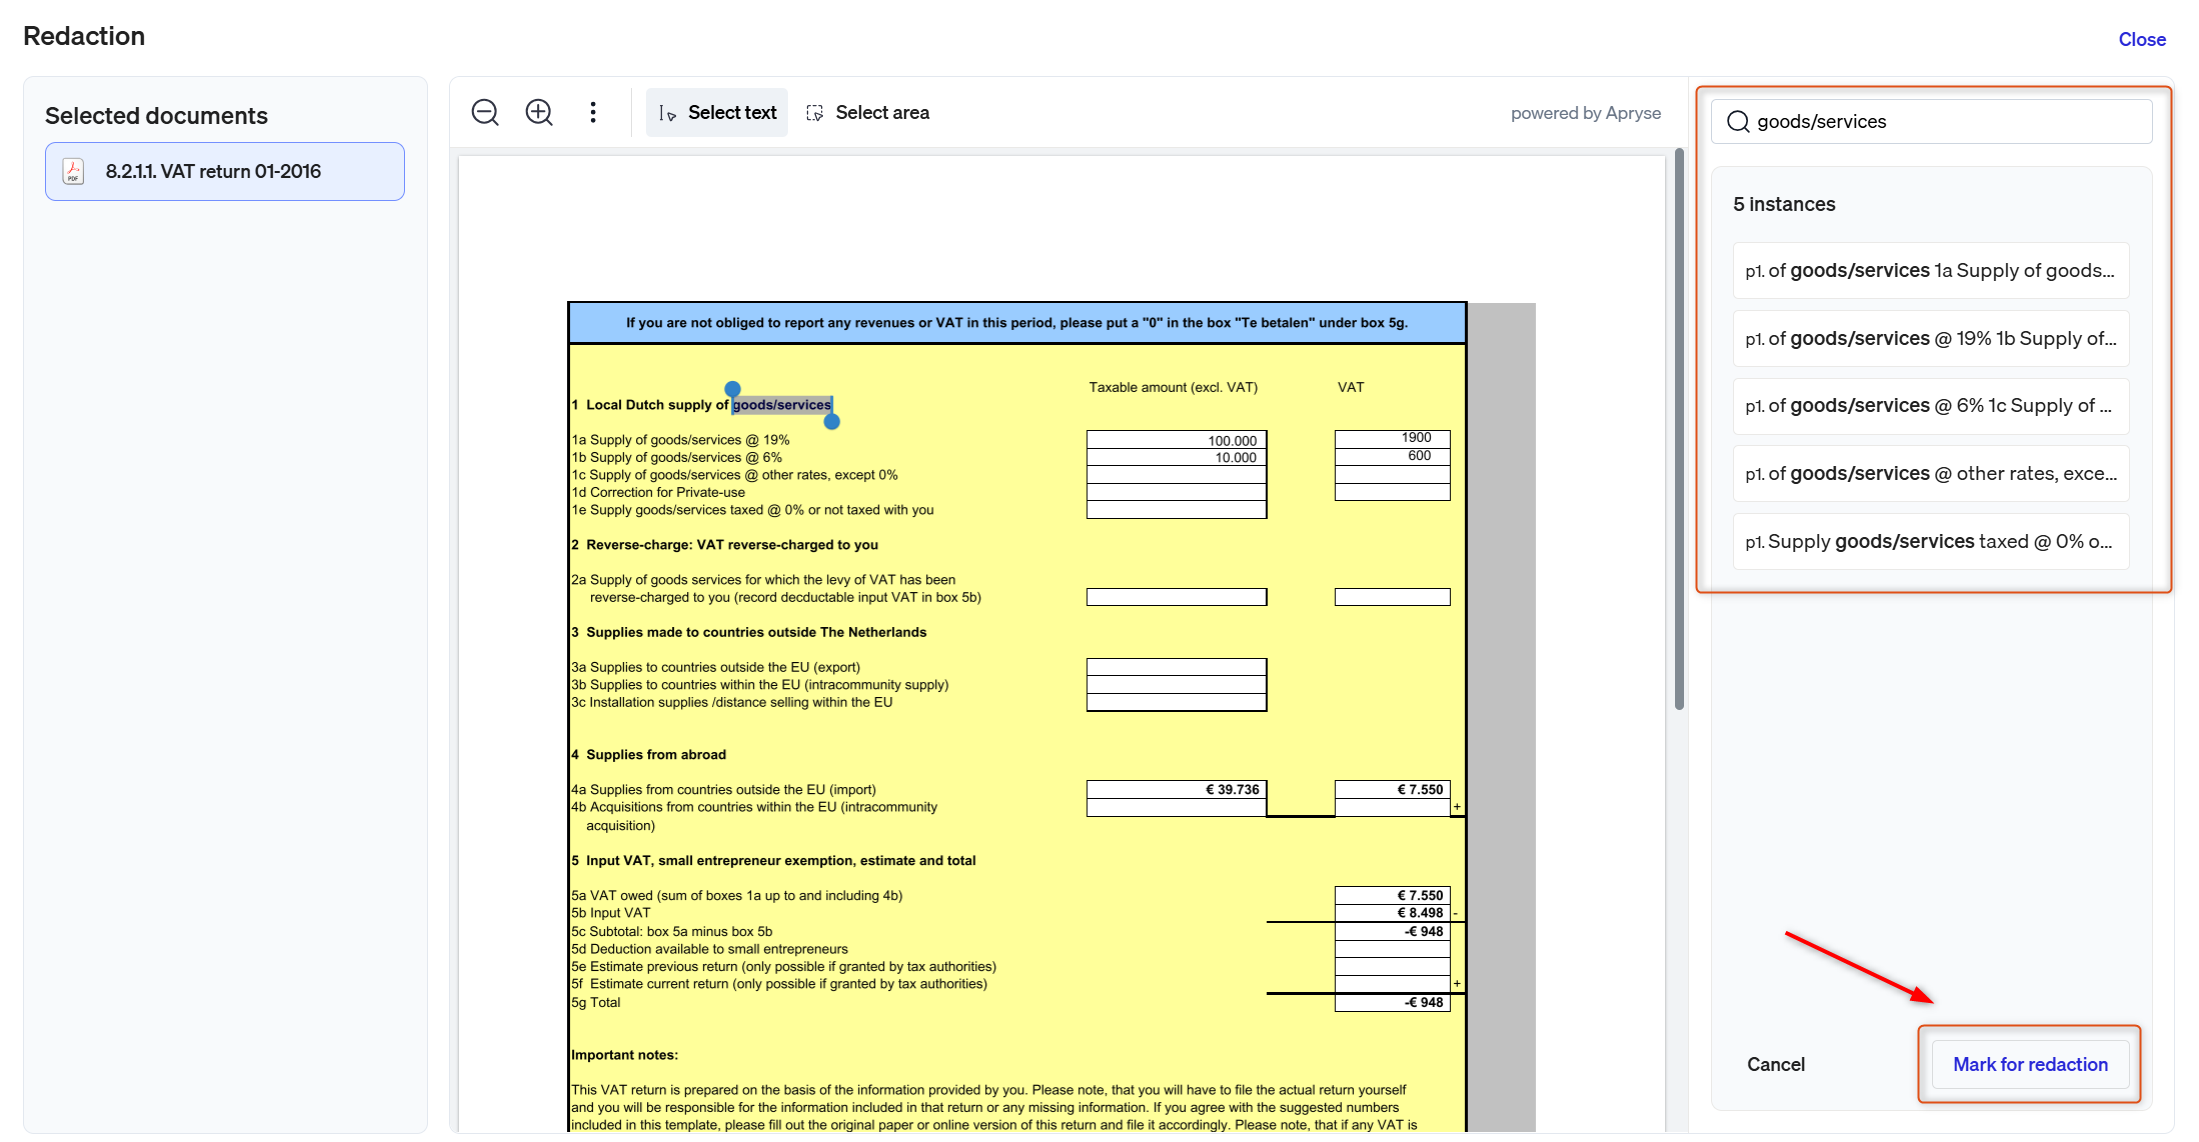Activate the Select text tool

pos(717,112)
